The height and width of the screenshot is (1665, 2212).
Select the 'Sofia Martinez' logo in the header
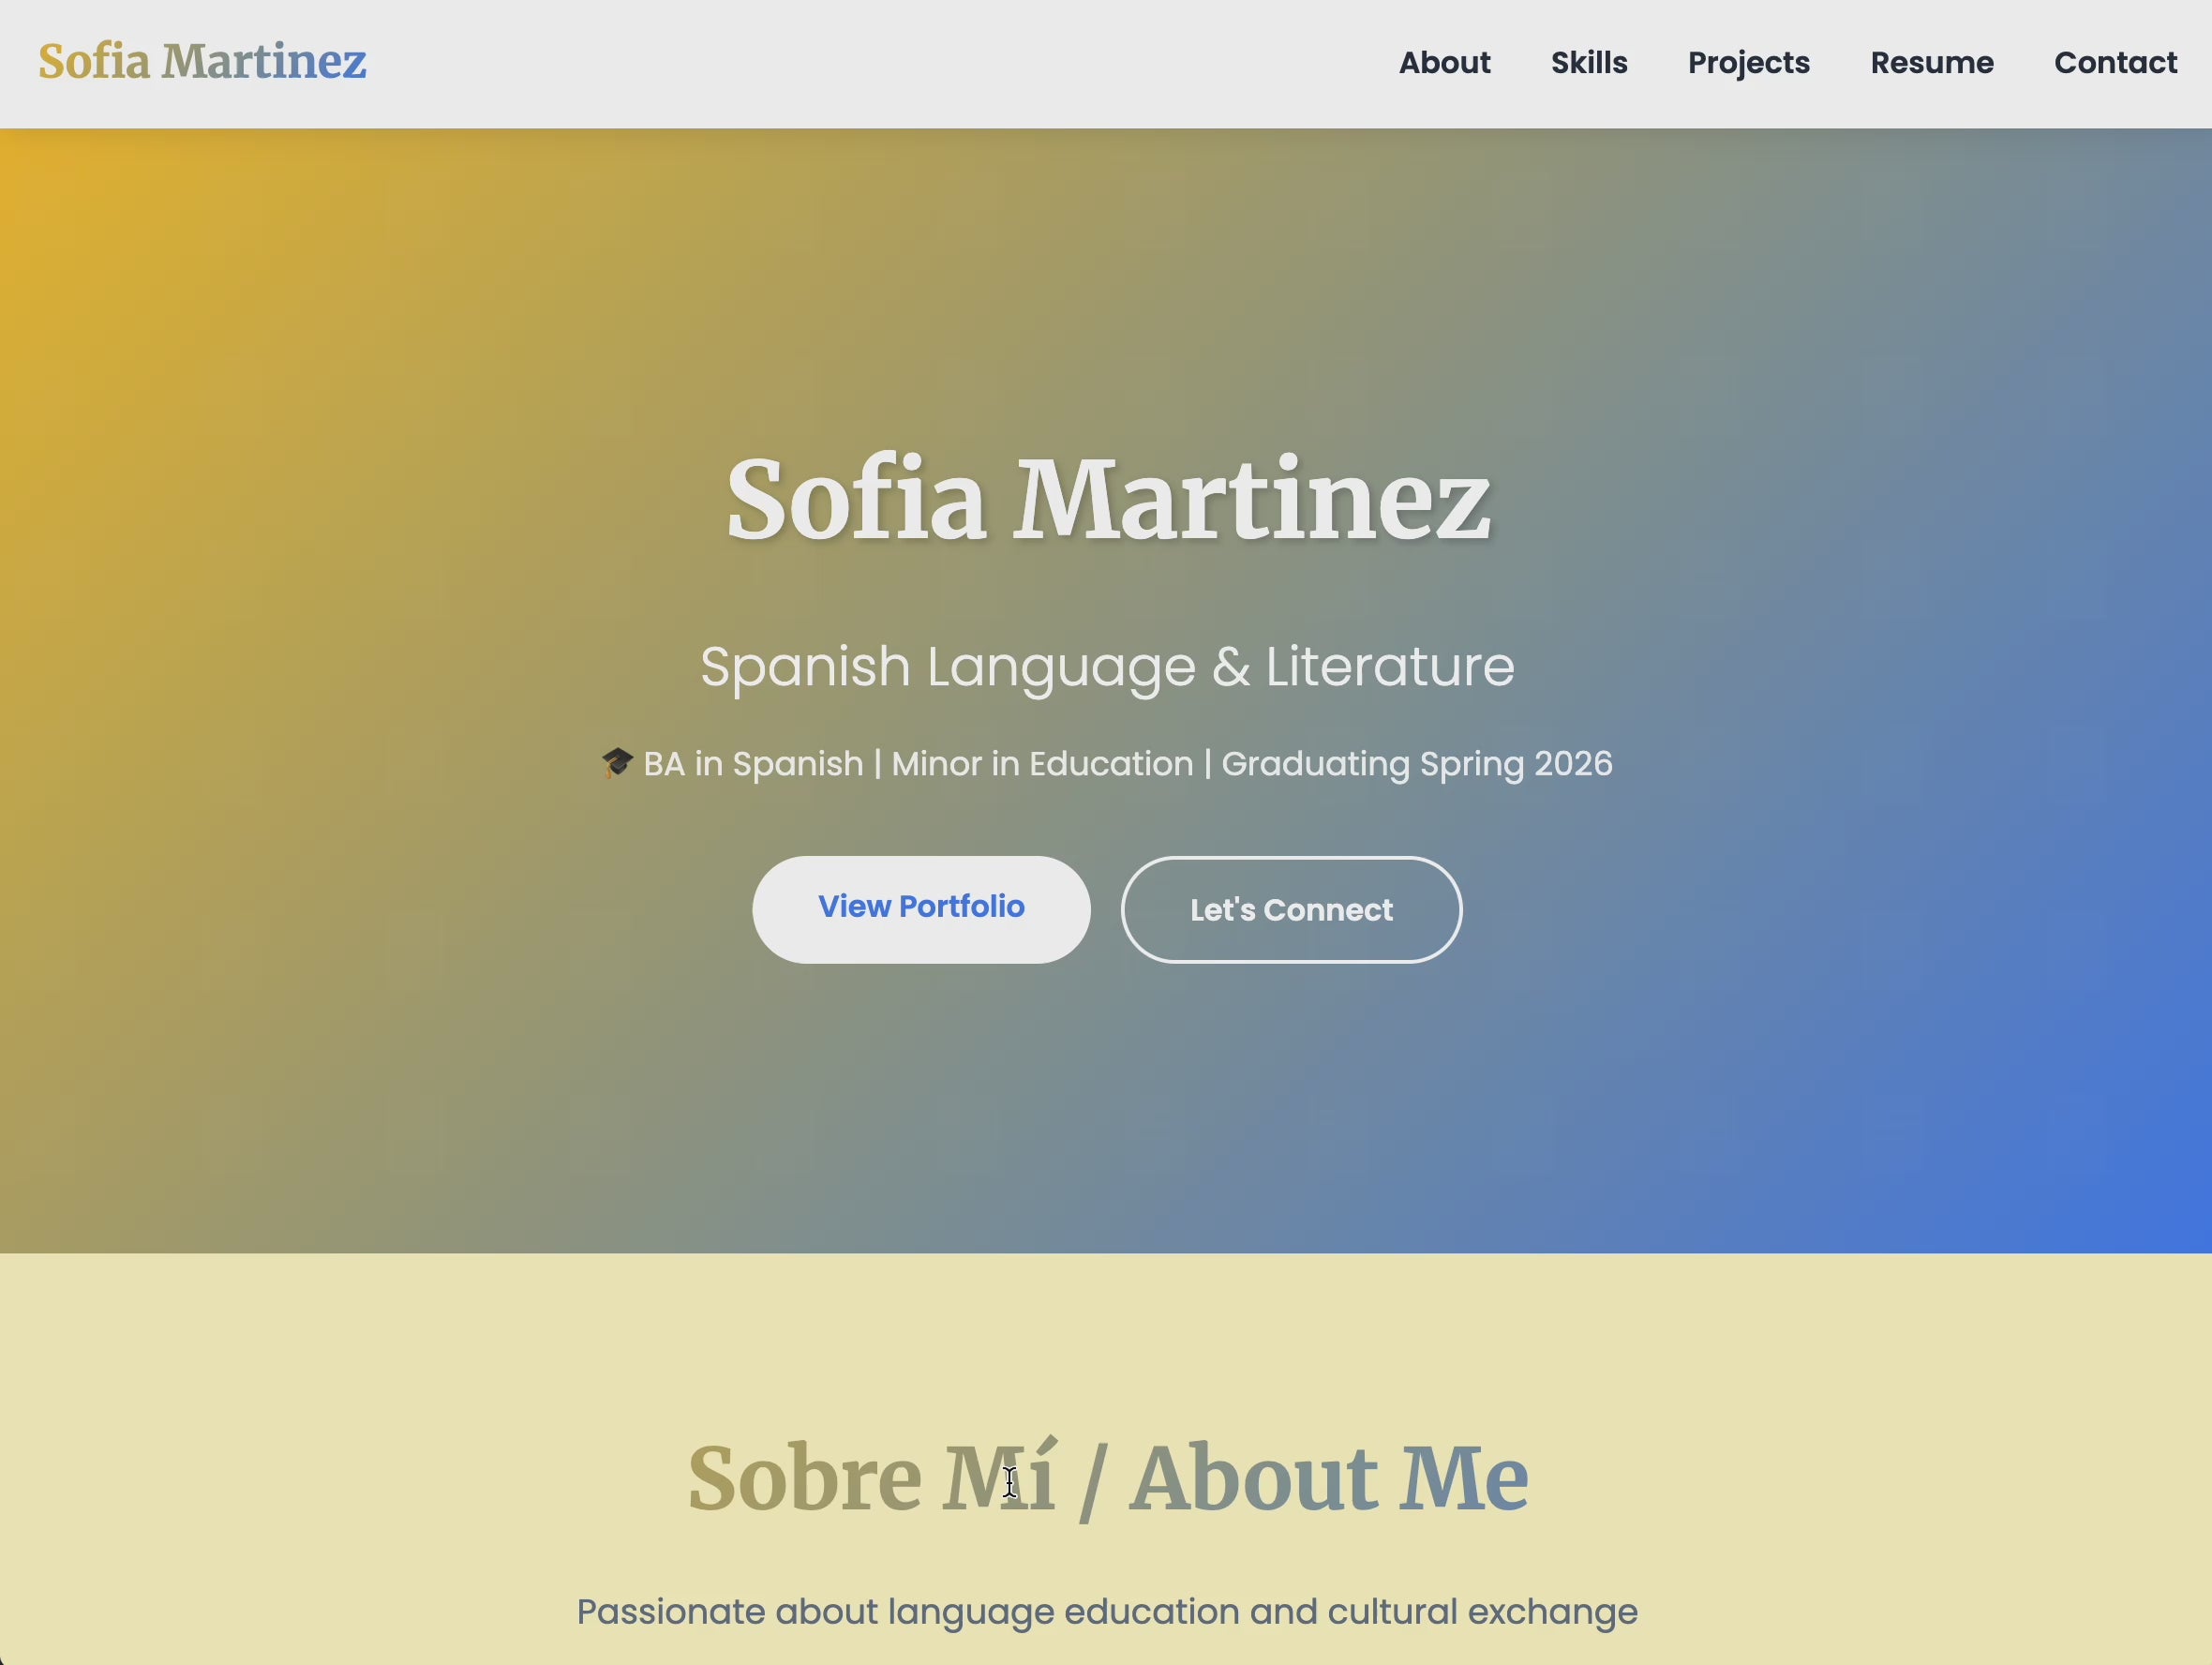200,62
